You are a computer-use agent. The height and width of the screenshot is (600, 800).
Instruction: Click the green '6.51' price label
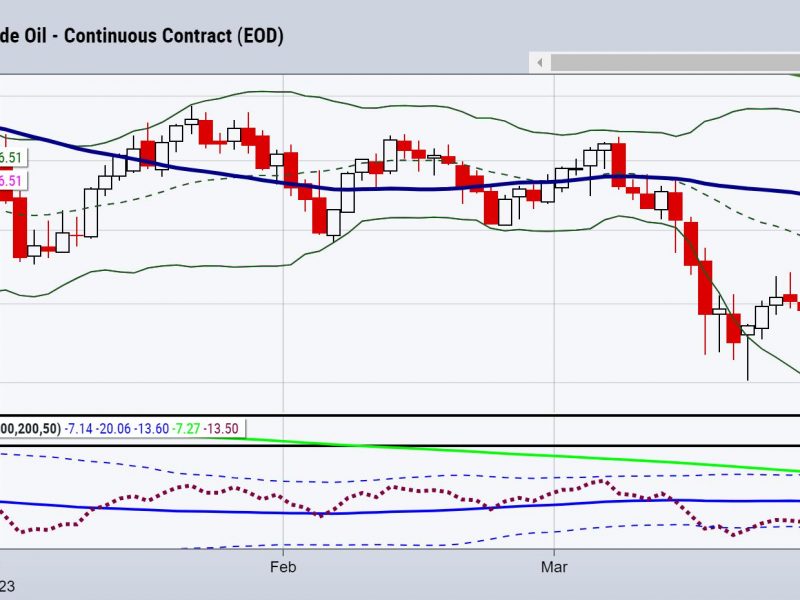tap(11, 158)
